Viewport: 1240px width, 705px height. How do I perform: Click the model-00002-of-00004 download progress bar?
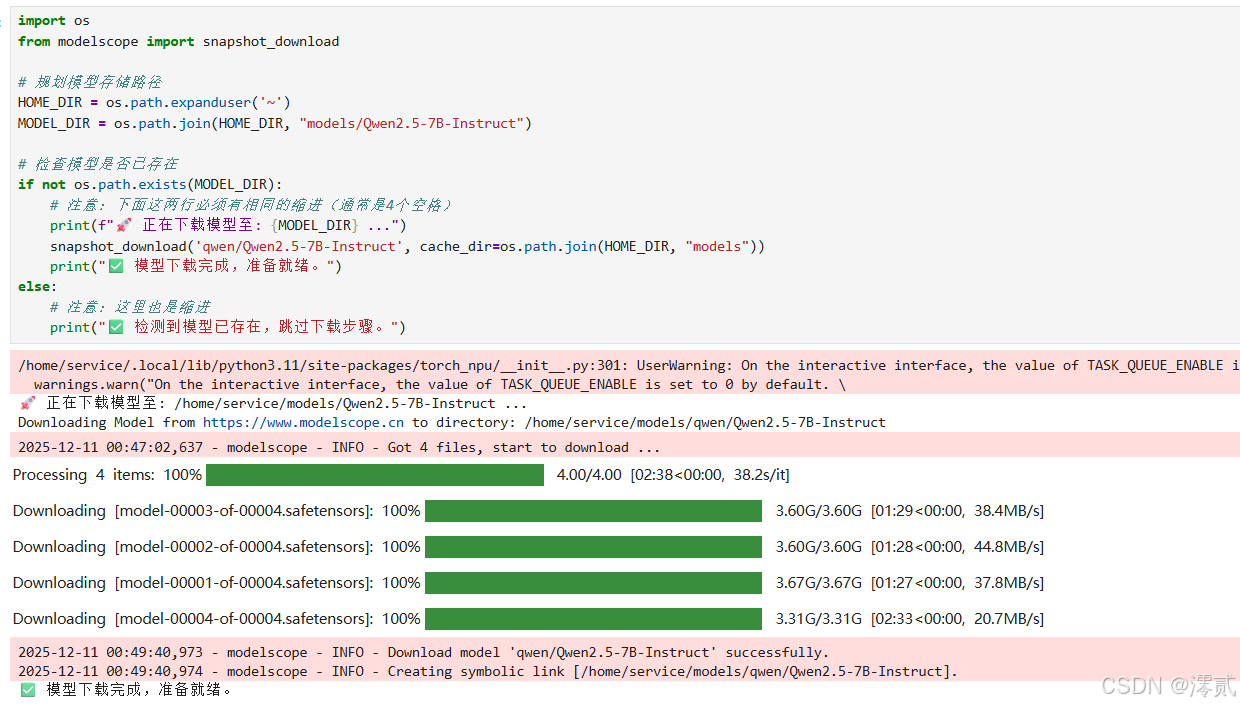pyautogui.click(x=593, y=546)
